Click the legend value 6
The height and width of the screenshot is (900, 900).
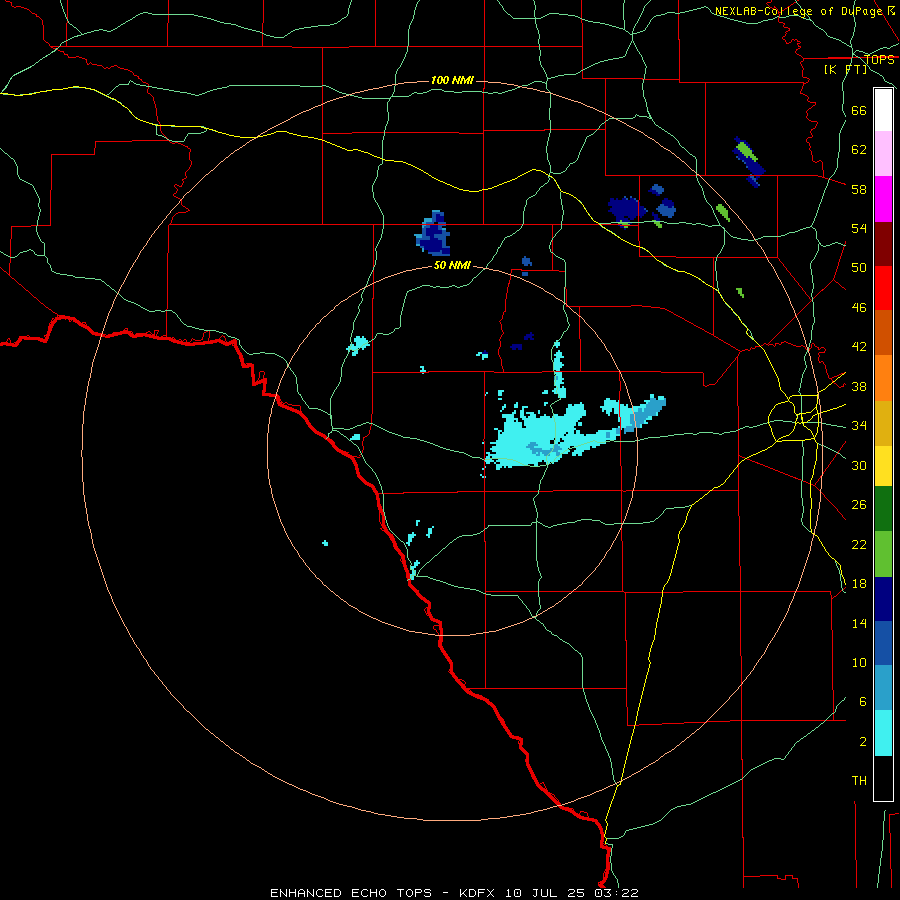[x=863, y=702]
